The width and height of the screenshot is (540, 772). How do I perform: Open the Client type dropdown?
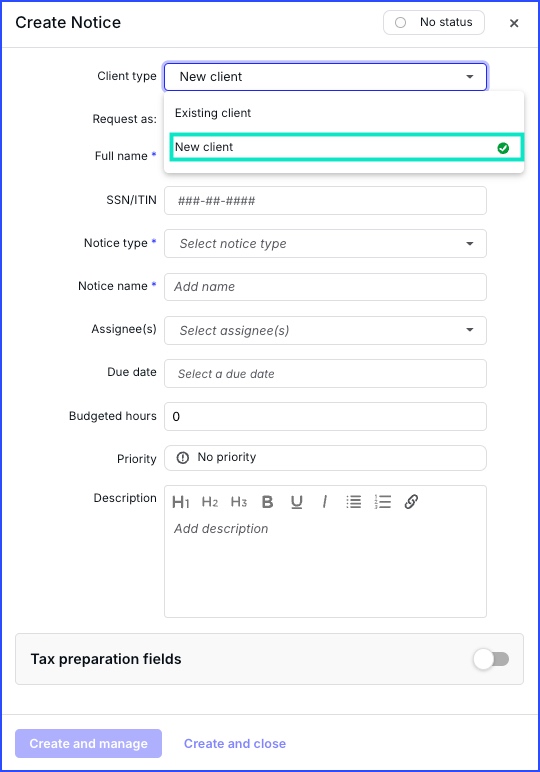[325, 77]
